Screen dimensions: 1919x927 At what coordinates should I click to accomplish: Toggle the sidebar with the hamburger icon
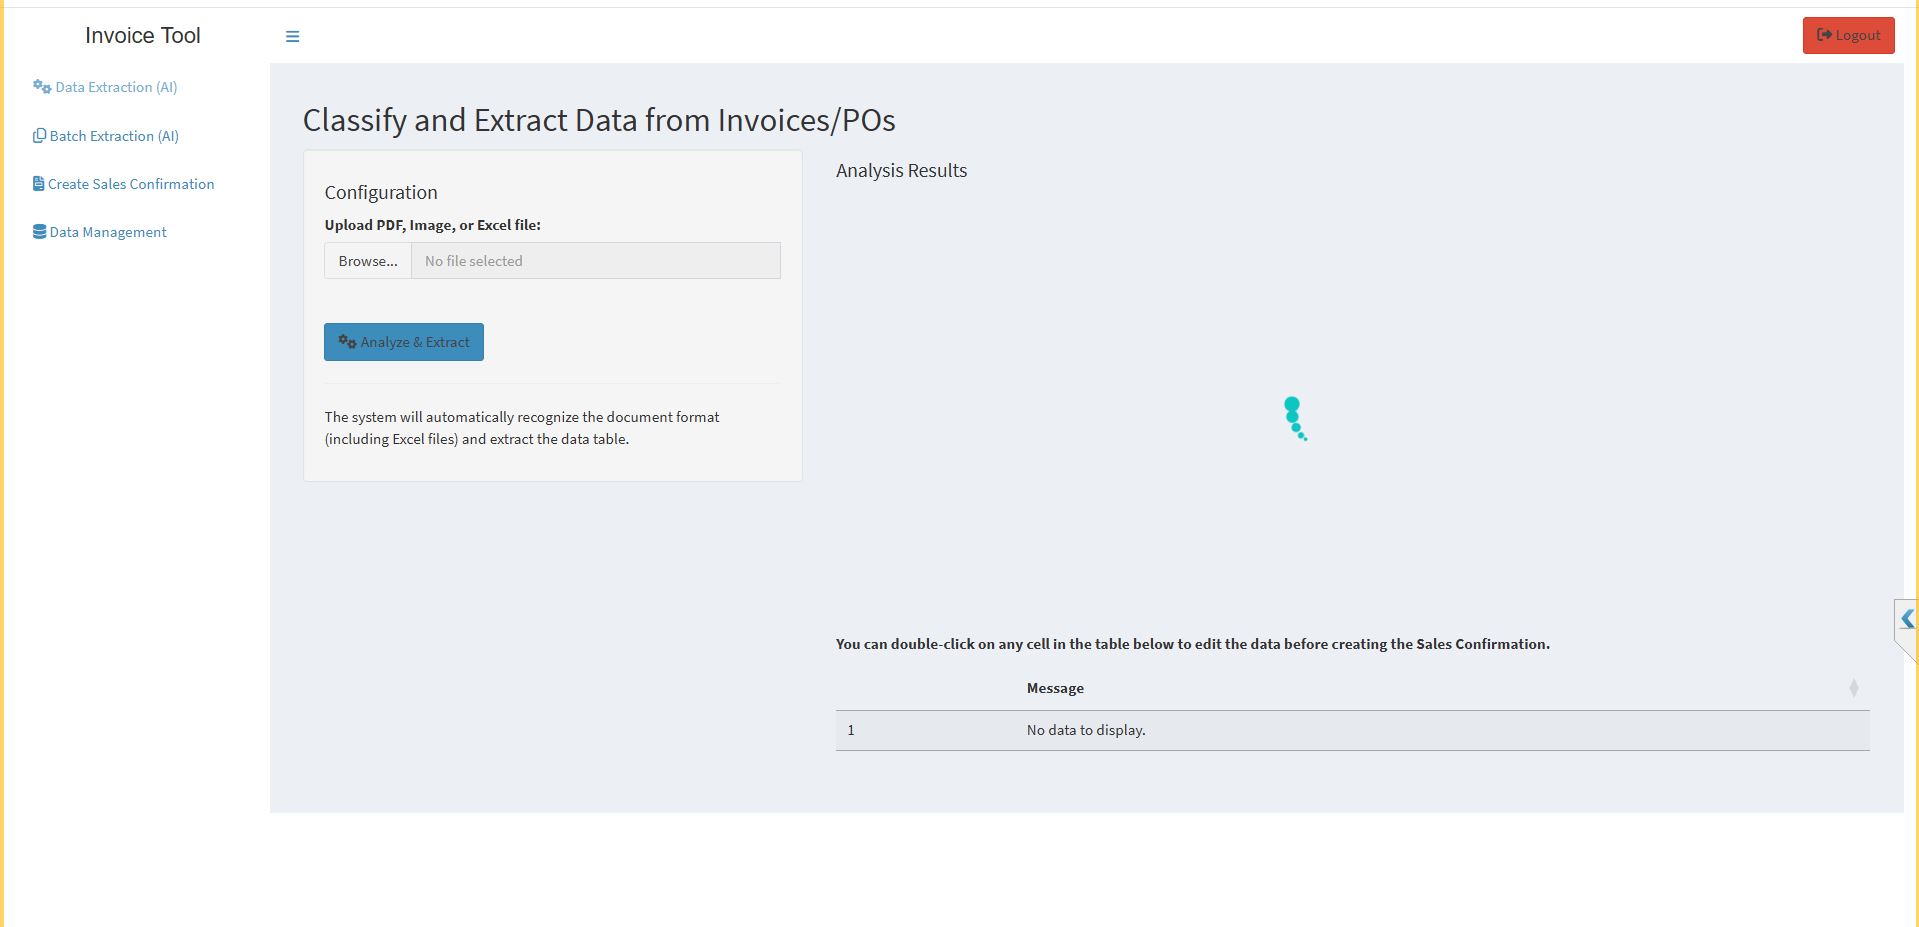coord(292,36)
